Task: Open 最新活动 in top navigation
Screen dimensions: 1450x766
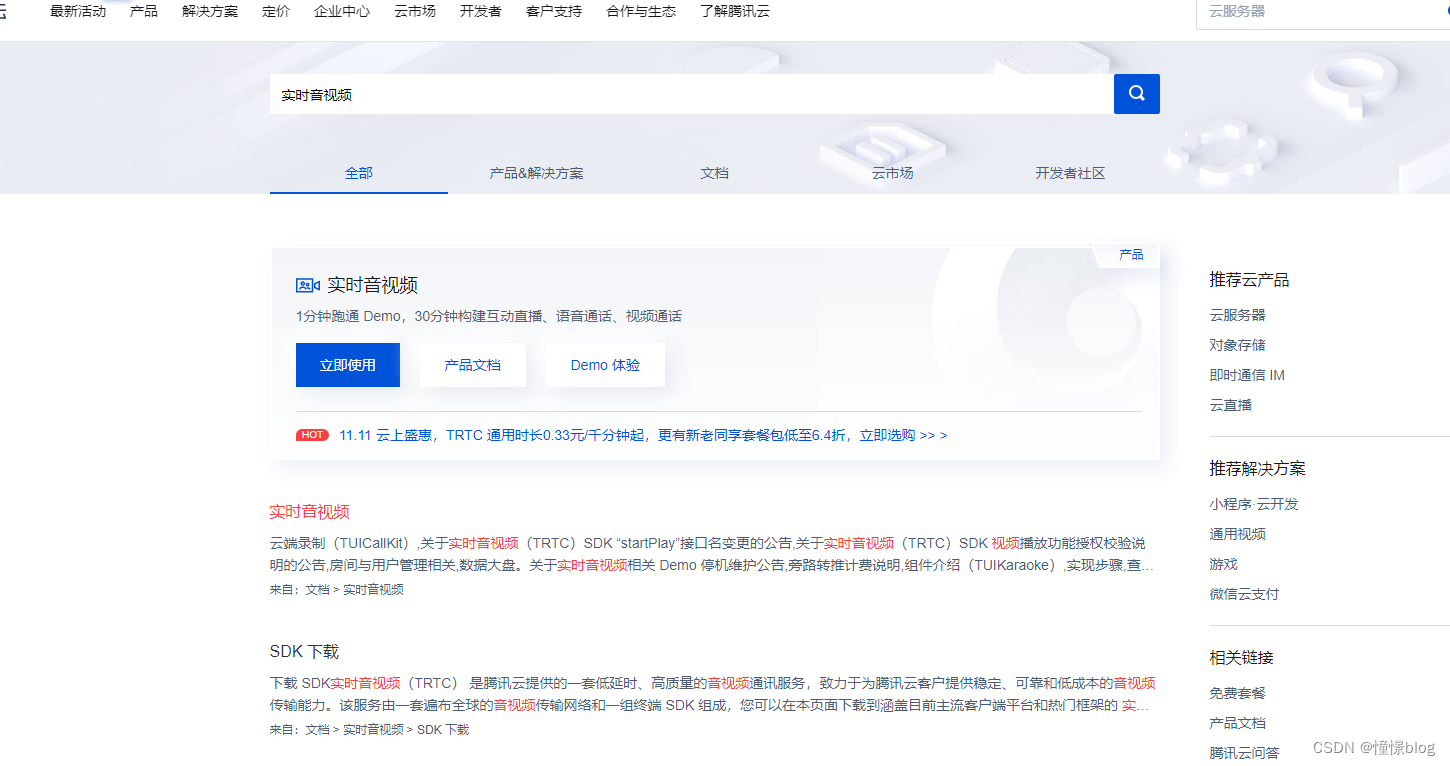Action: pyautogui.click(x=78, y=12)
